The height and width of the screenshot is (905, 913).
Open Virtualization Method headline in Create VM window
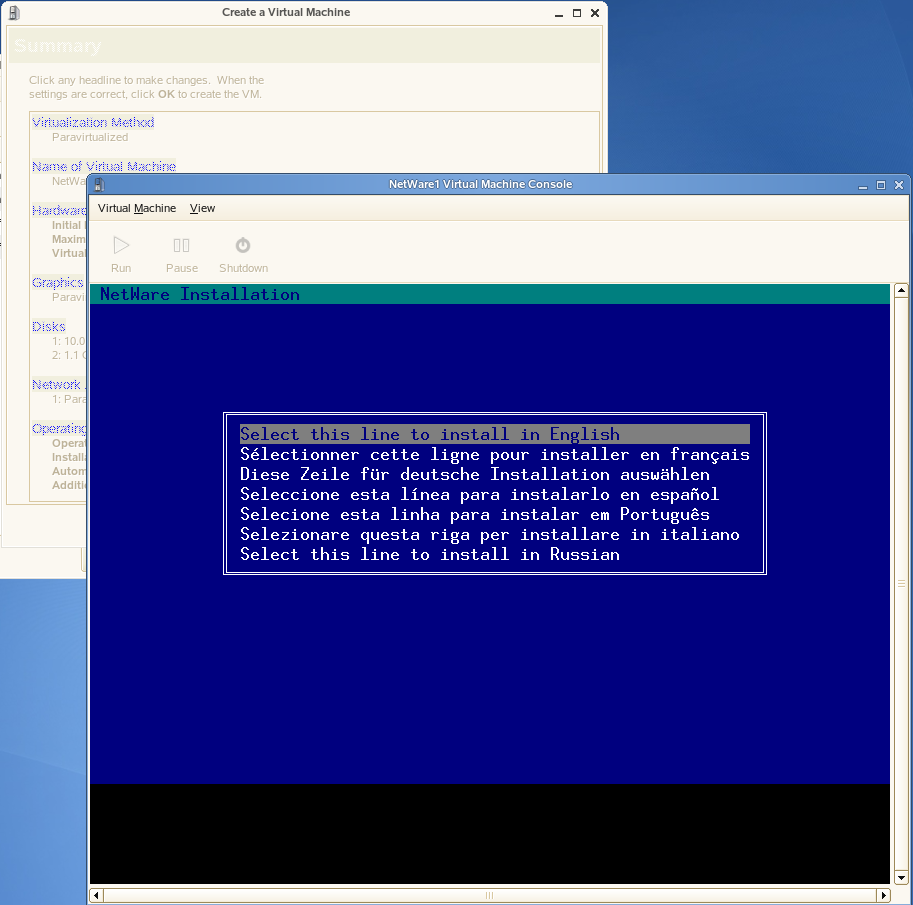pyautogui.click(x=93, y=122)
